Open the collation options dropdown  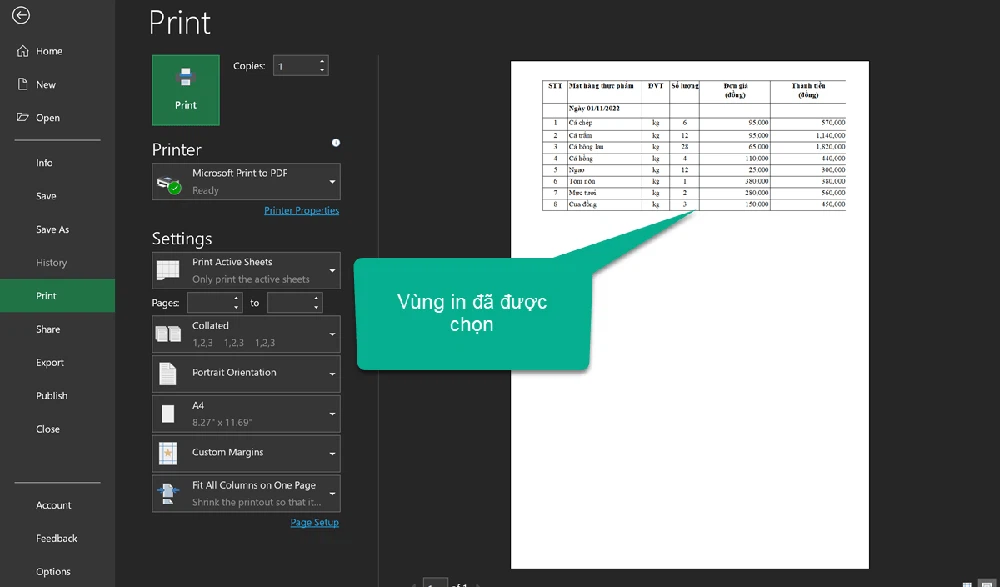(332, 333)
